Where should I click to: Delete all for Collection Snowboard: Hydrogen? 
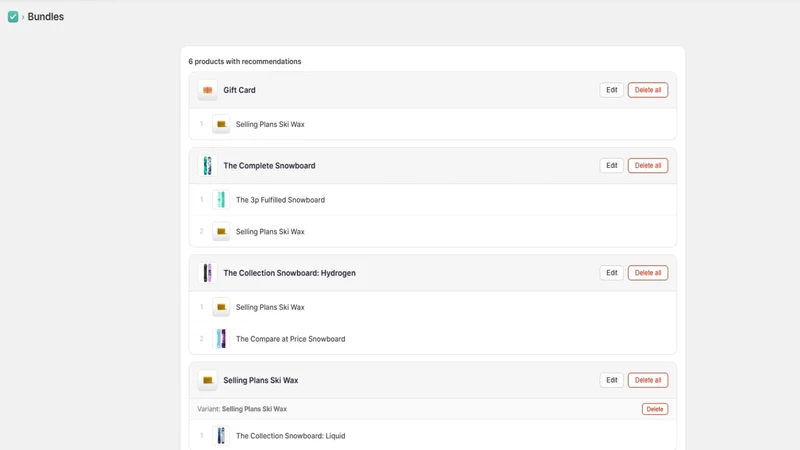tap(647, 273)
